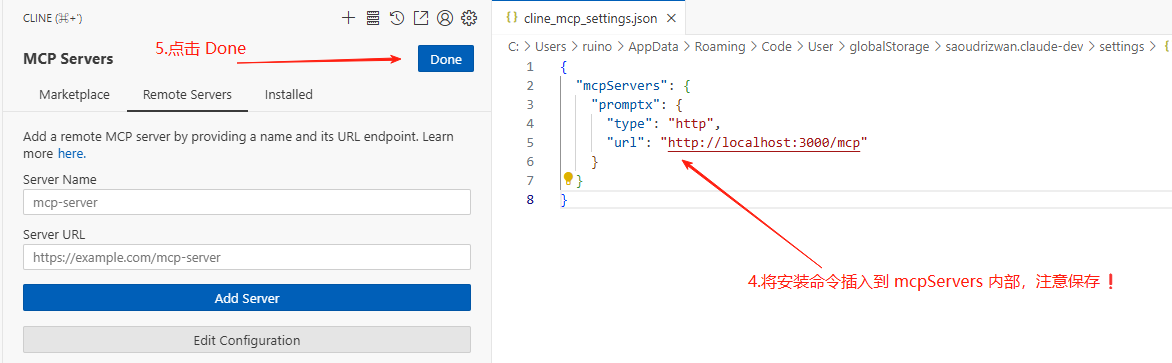Switch to the Installed tab
The width and height of the screenshot is (1172, 363).
(289, 95)
